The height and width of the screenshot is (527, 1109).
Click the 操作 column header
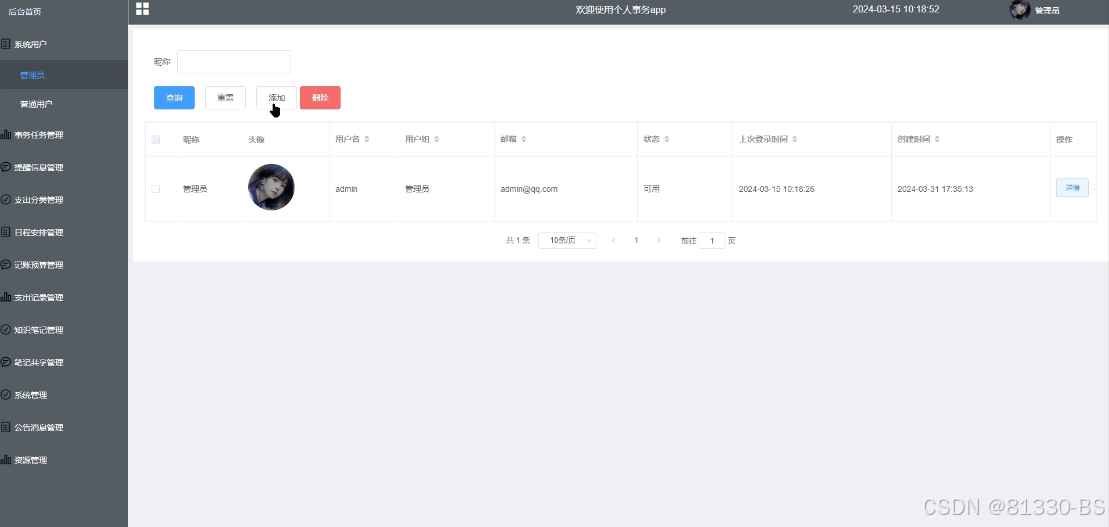(x=1064, y=139)
